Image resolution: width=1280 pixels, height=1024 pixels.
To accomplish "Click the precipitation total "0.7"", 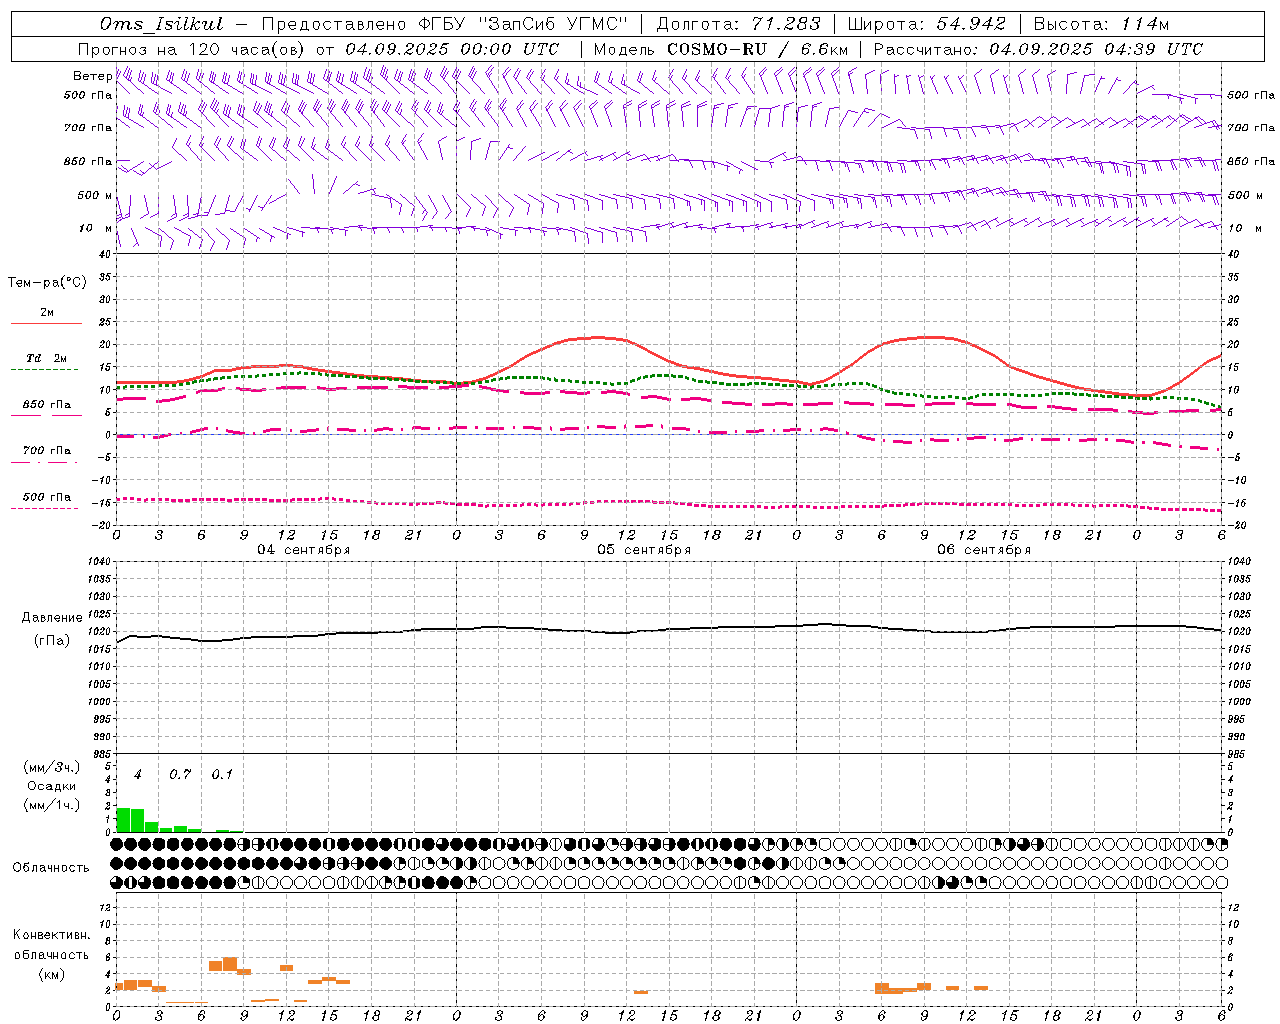I will 180,775.
